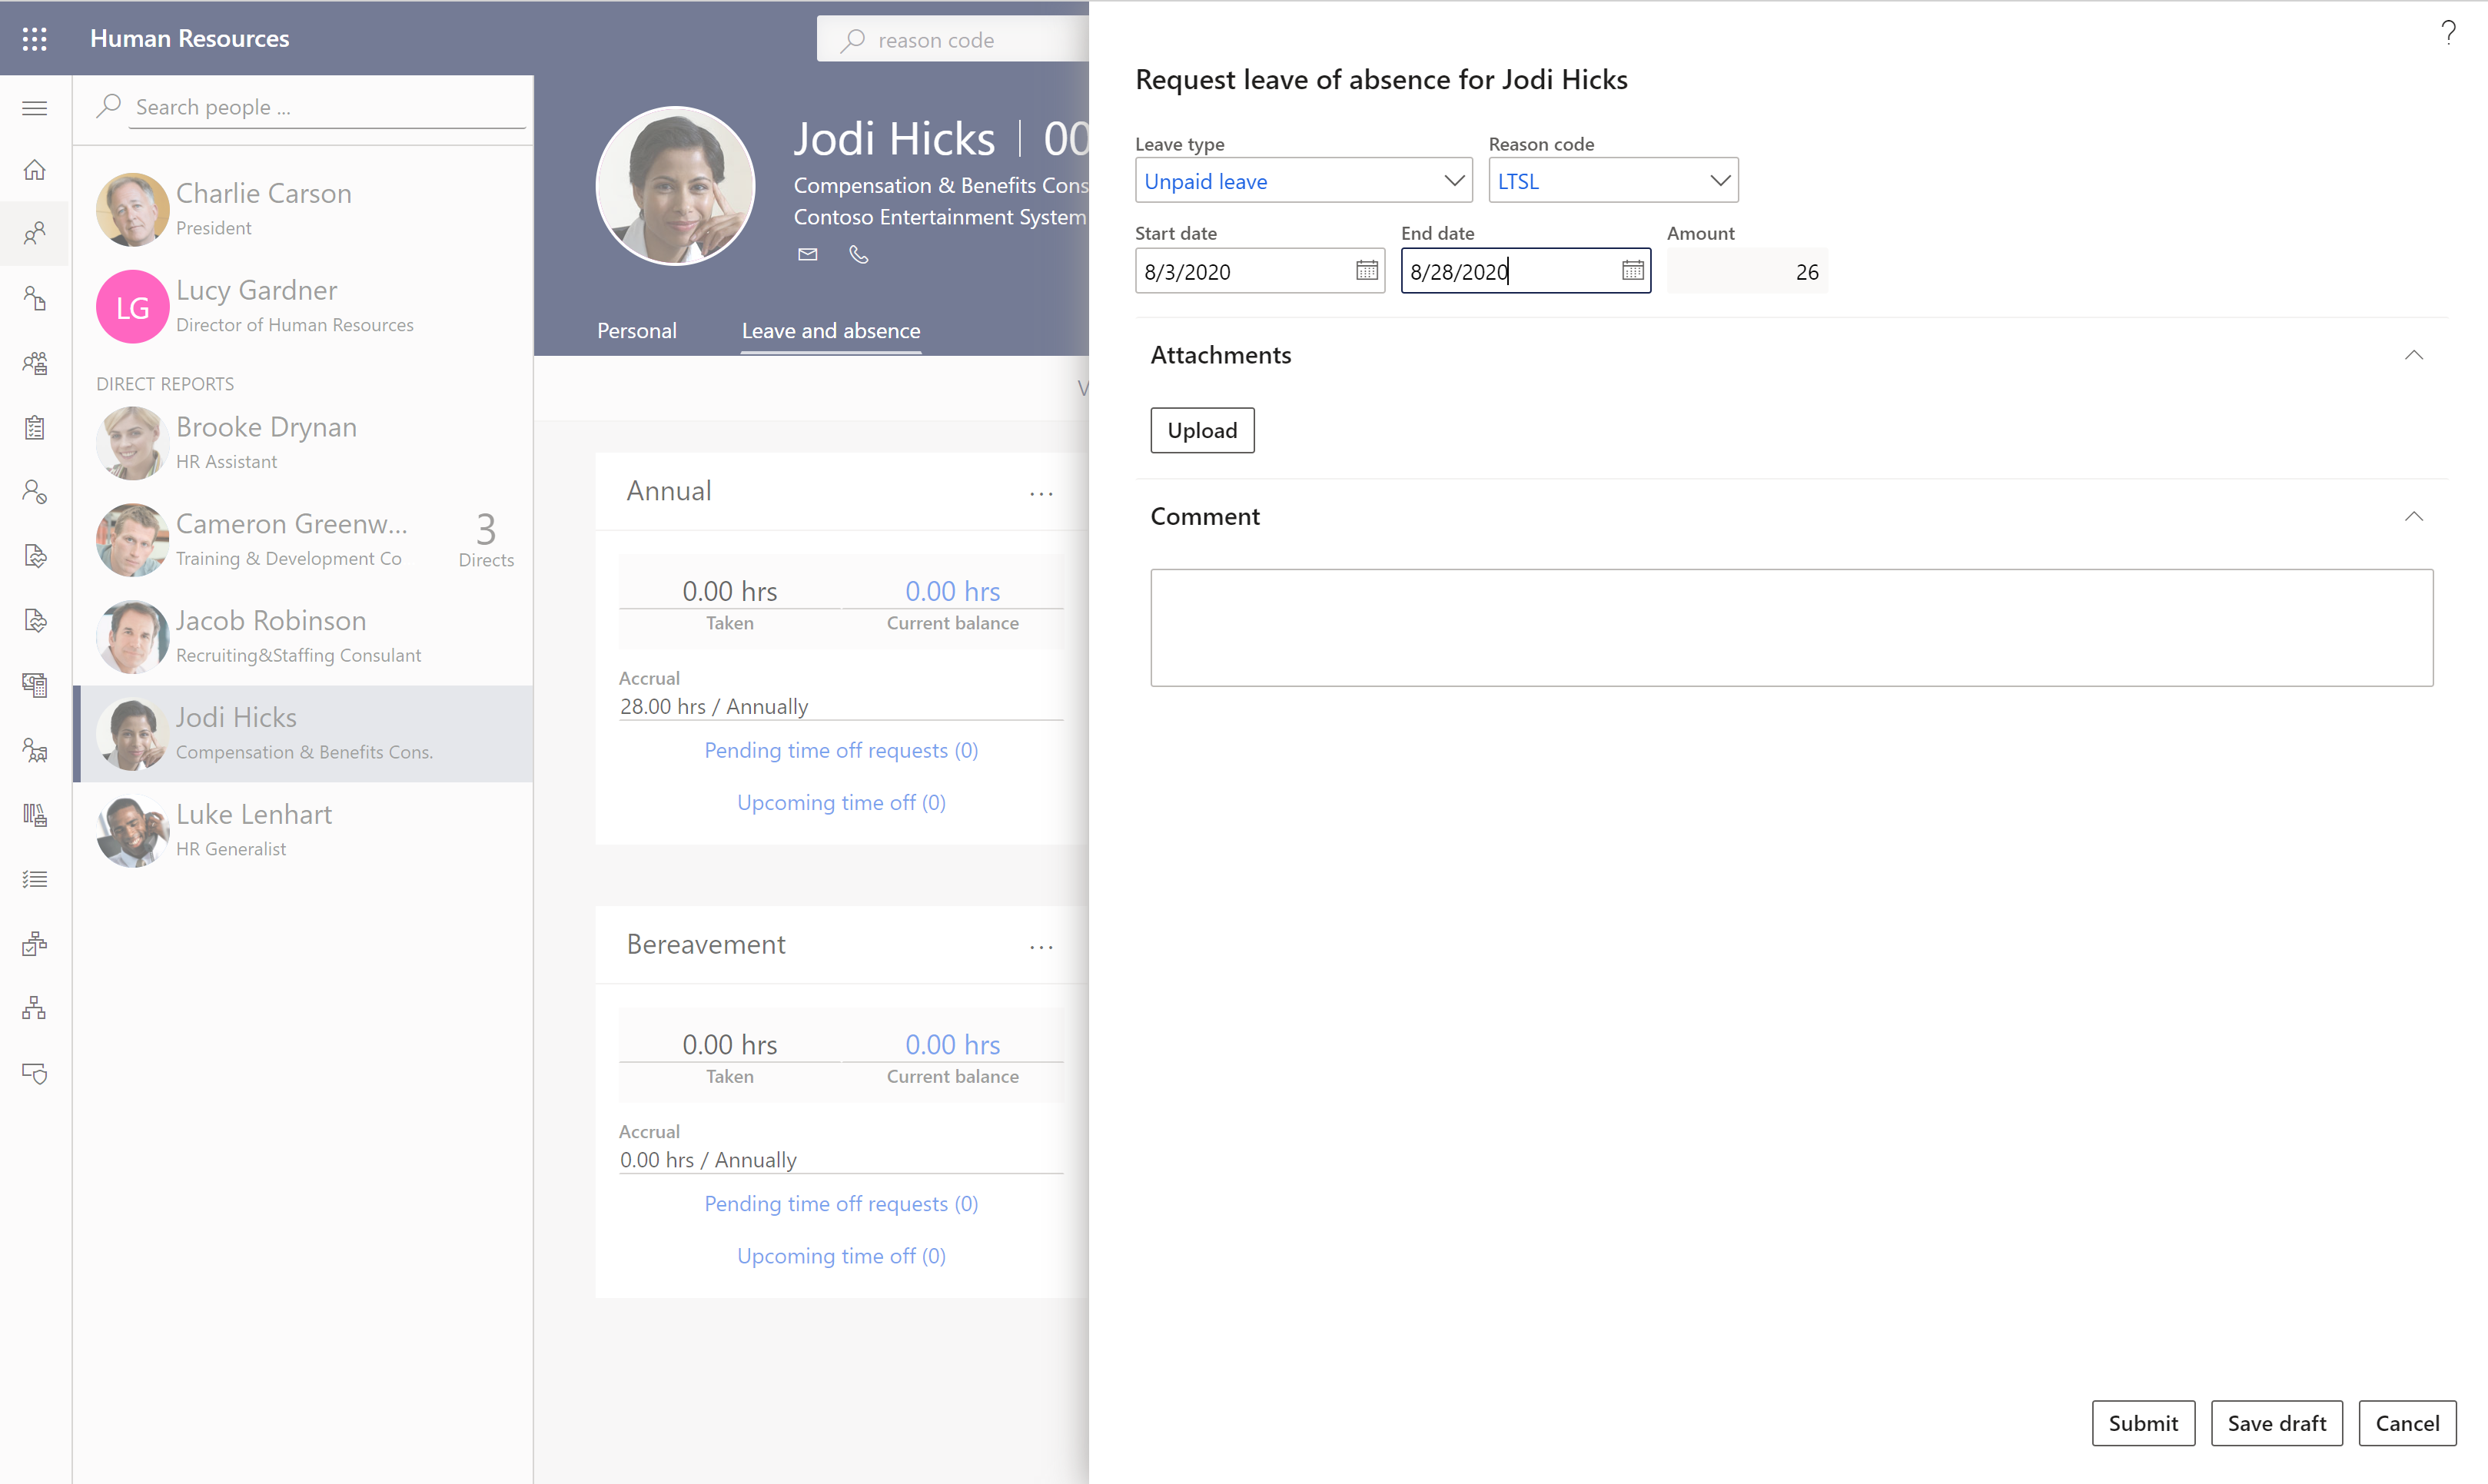Click the Comment text input field
Viewport: 2488px width, 1484px height.
coord(1792,627)
